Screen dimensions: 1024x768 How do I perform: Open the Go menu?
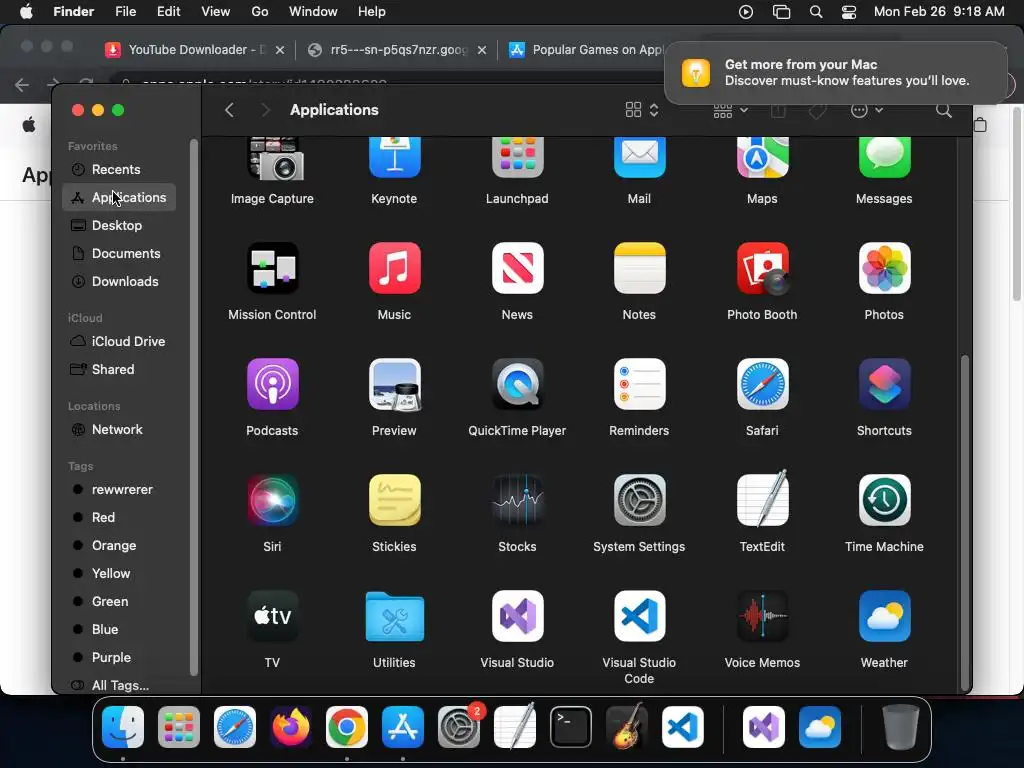(x=260, y=12)
